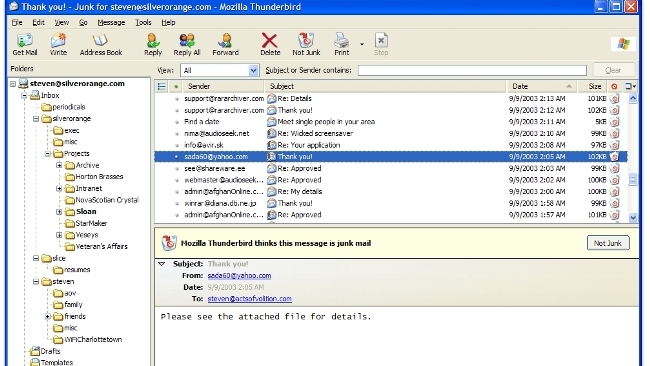
Task: Click the envelope icon of 'Re: Wicked screensaver' message
Action: (x=272, y=133)
